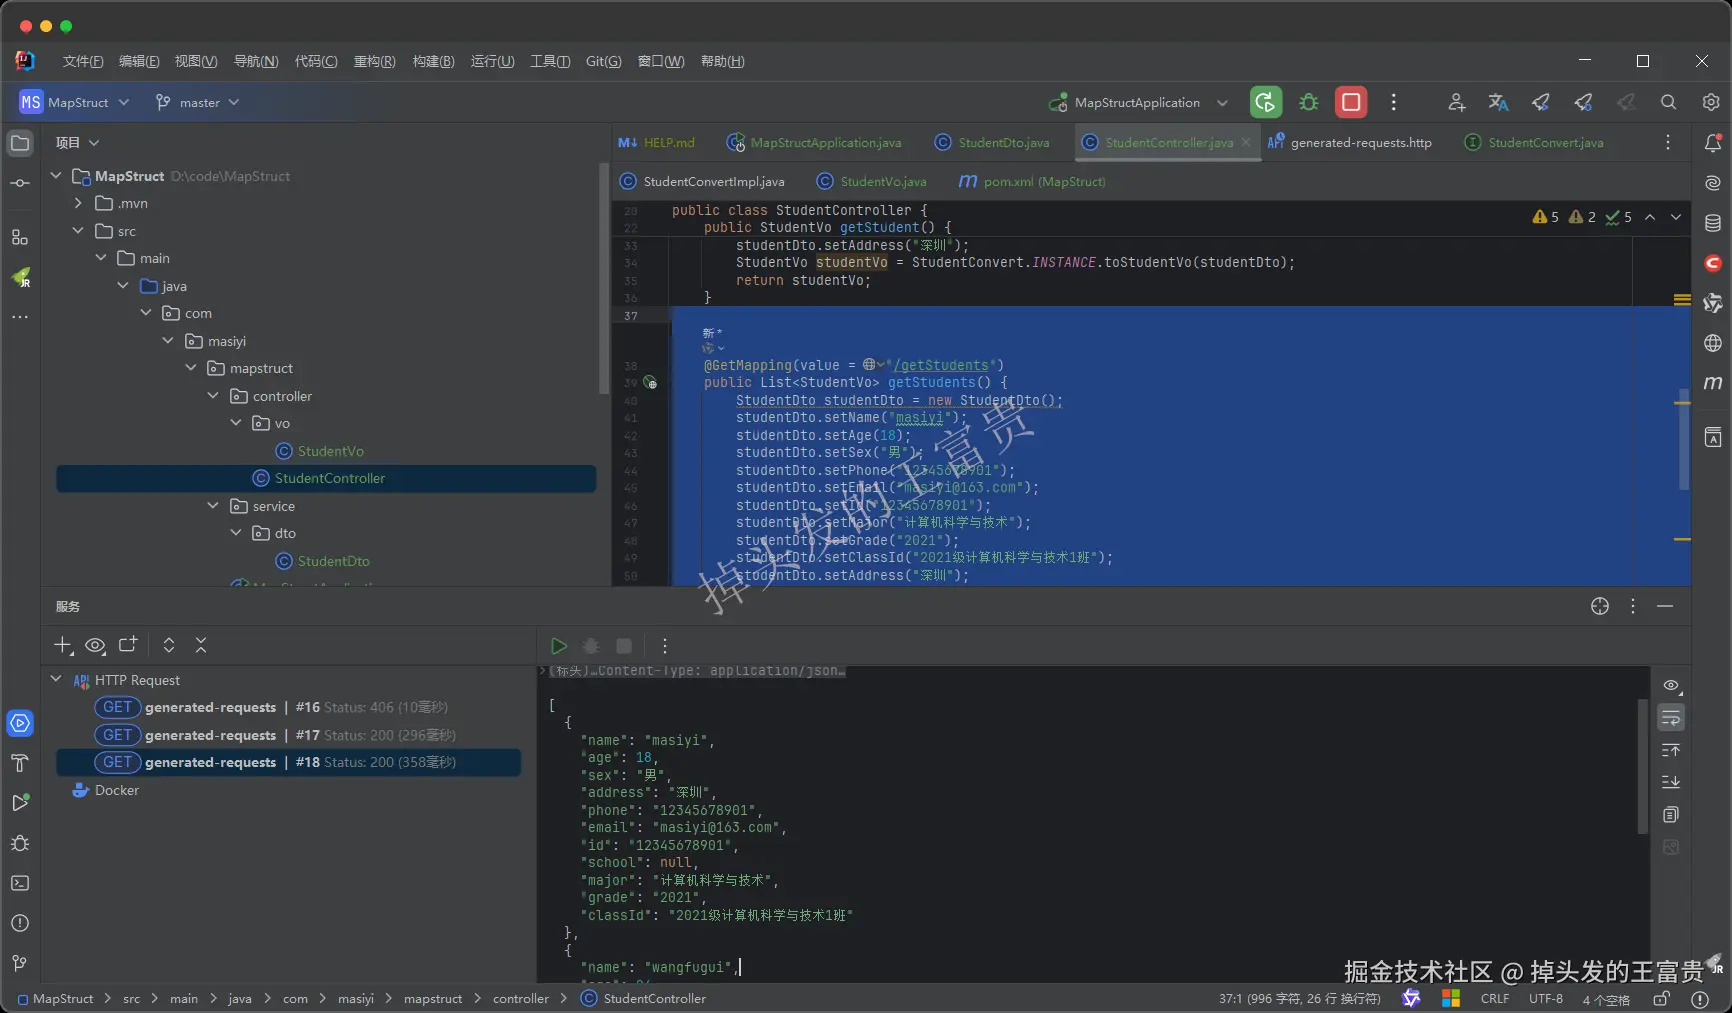Open the Services tool window icon

tap(20, 723)
